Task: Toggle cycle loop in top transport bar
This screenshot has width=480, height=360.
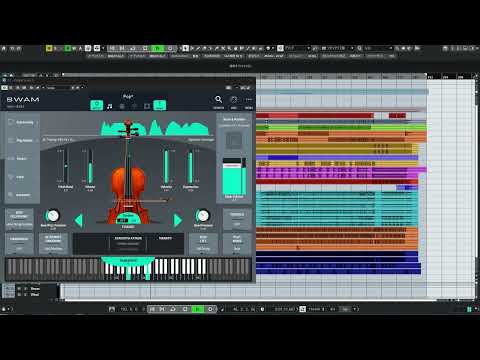Action: (133, 49)
